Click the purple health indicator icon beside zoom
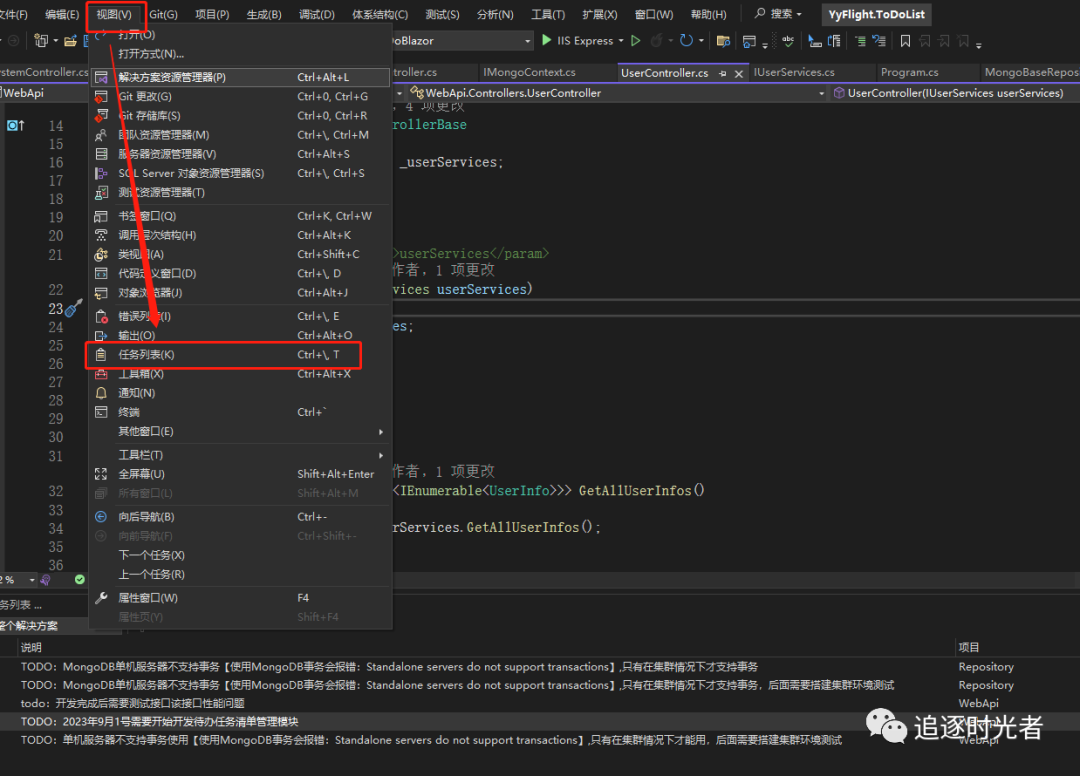 point(45,580)
